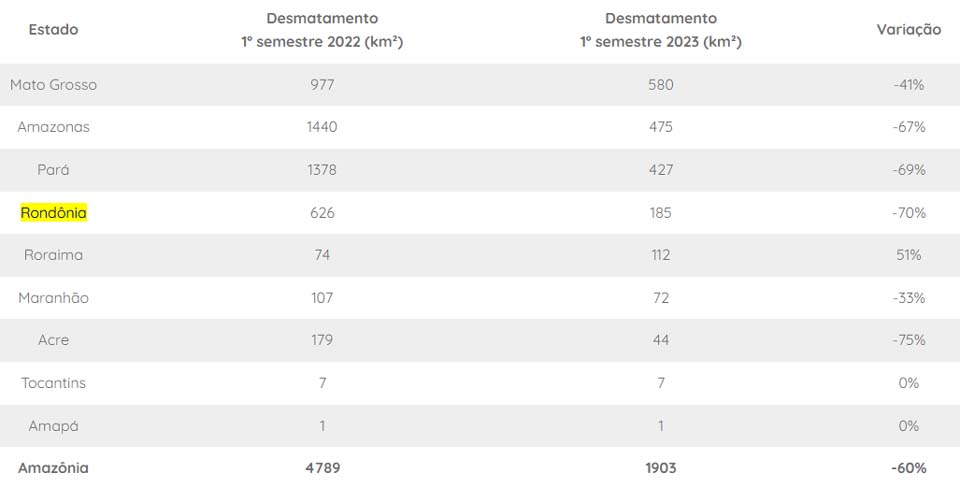The height and width of the screenshot is (488, 960).
Task: Select the 1440 value for Amazonas
Action: [x=322, y=128]
